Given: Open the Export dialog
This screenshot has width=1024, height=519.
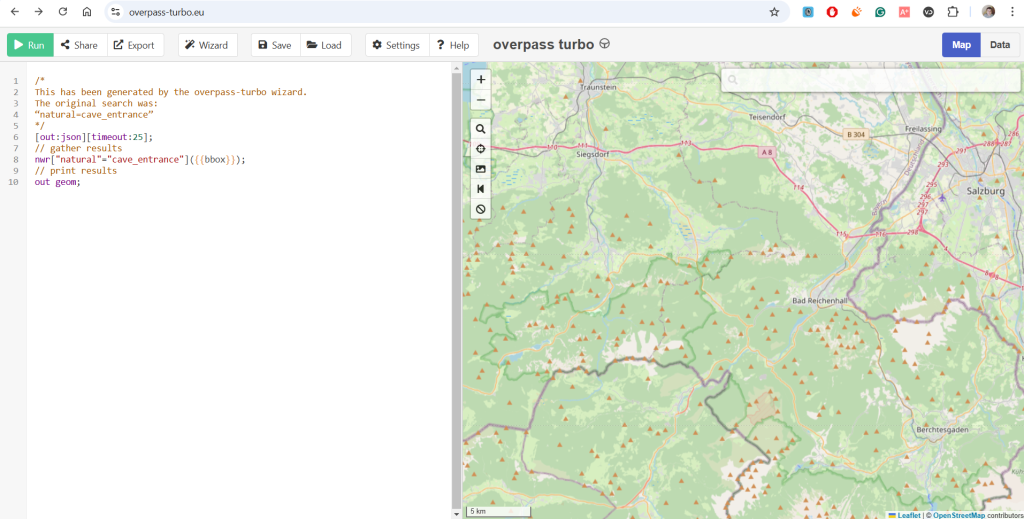Looking at the screenshot, I should [135, 45].
